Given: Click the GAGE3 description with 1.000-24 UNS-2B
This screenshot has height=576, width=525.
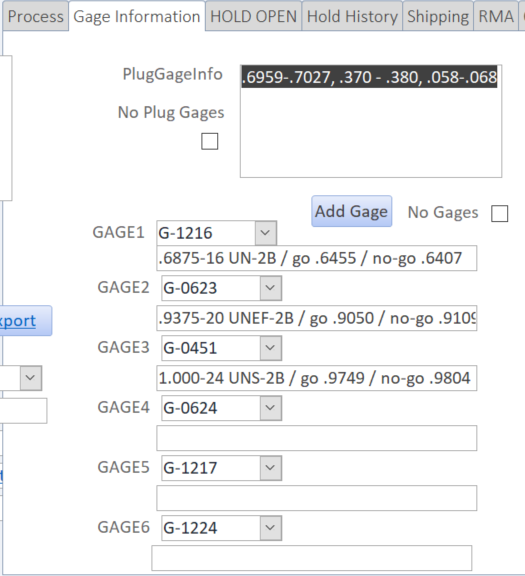Looking at the screenshot, I should tap(317, 378).
